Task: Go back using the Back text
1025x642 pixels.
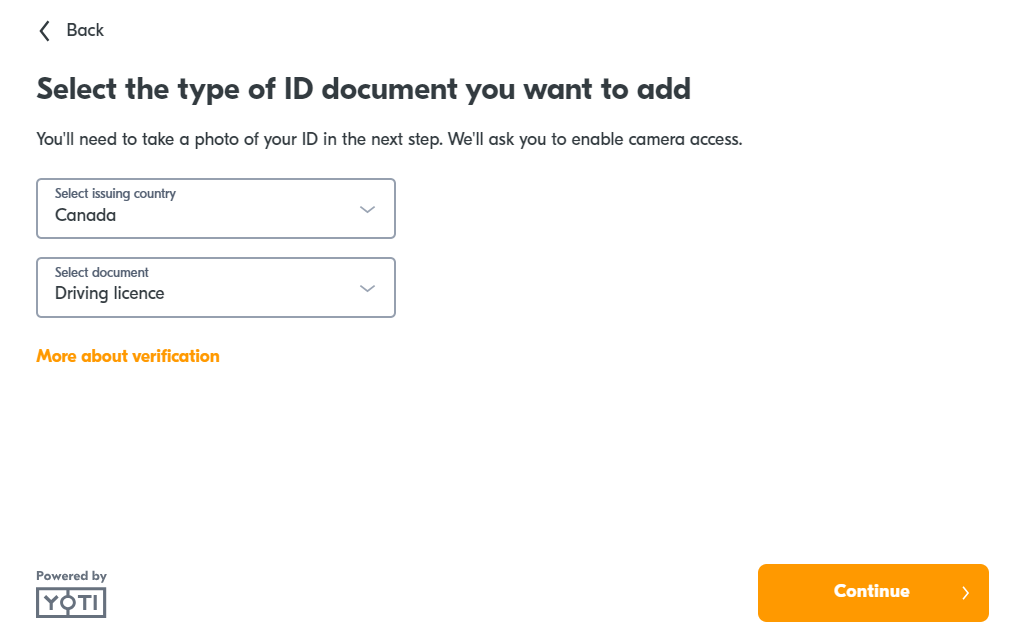Action: [85, 30]
